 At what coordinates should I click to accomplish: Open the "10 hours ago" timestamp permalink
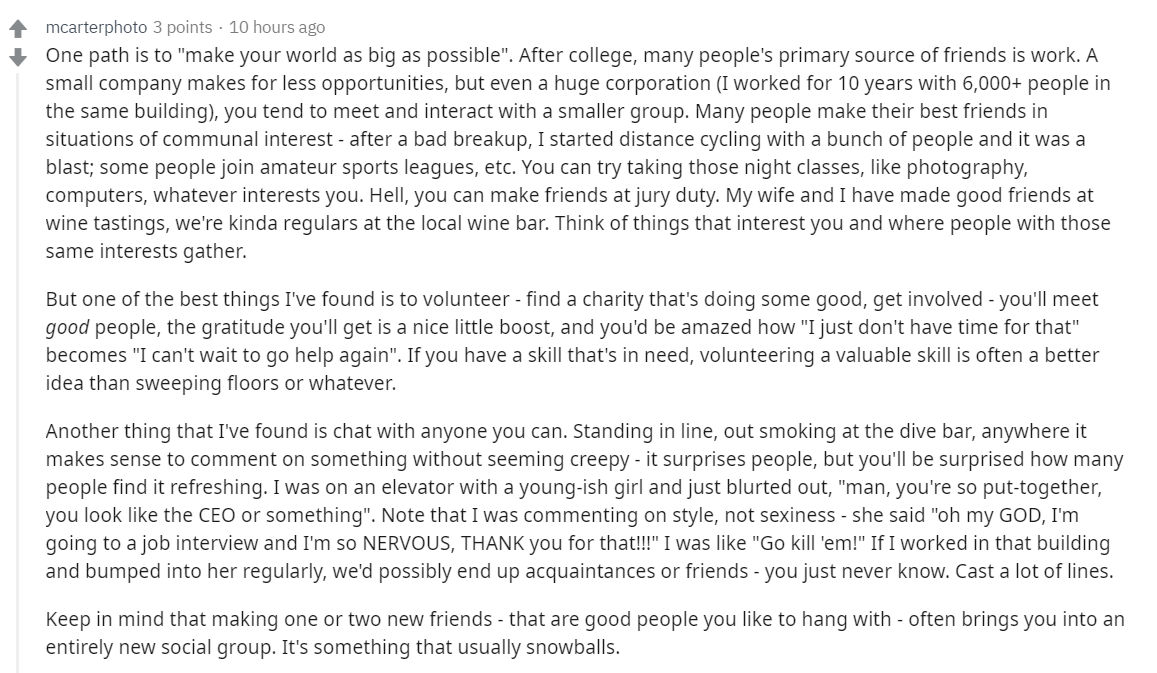[x=277, y=27]
